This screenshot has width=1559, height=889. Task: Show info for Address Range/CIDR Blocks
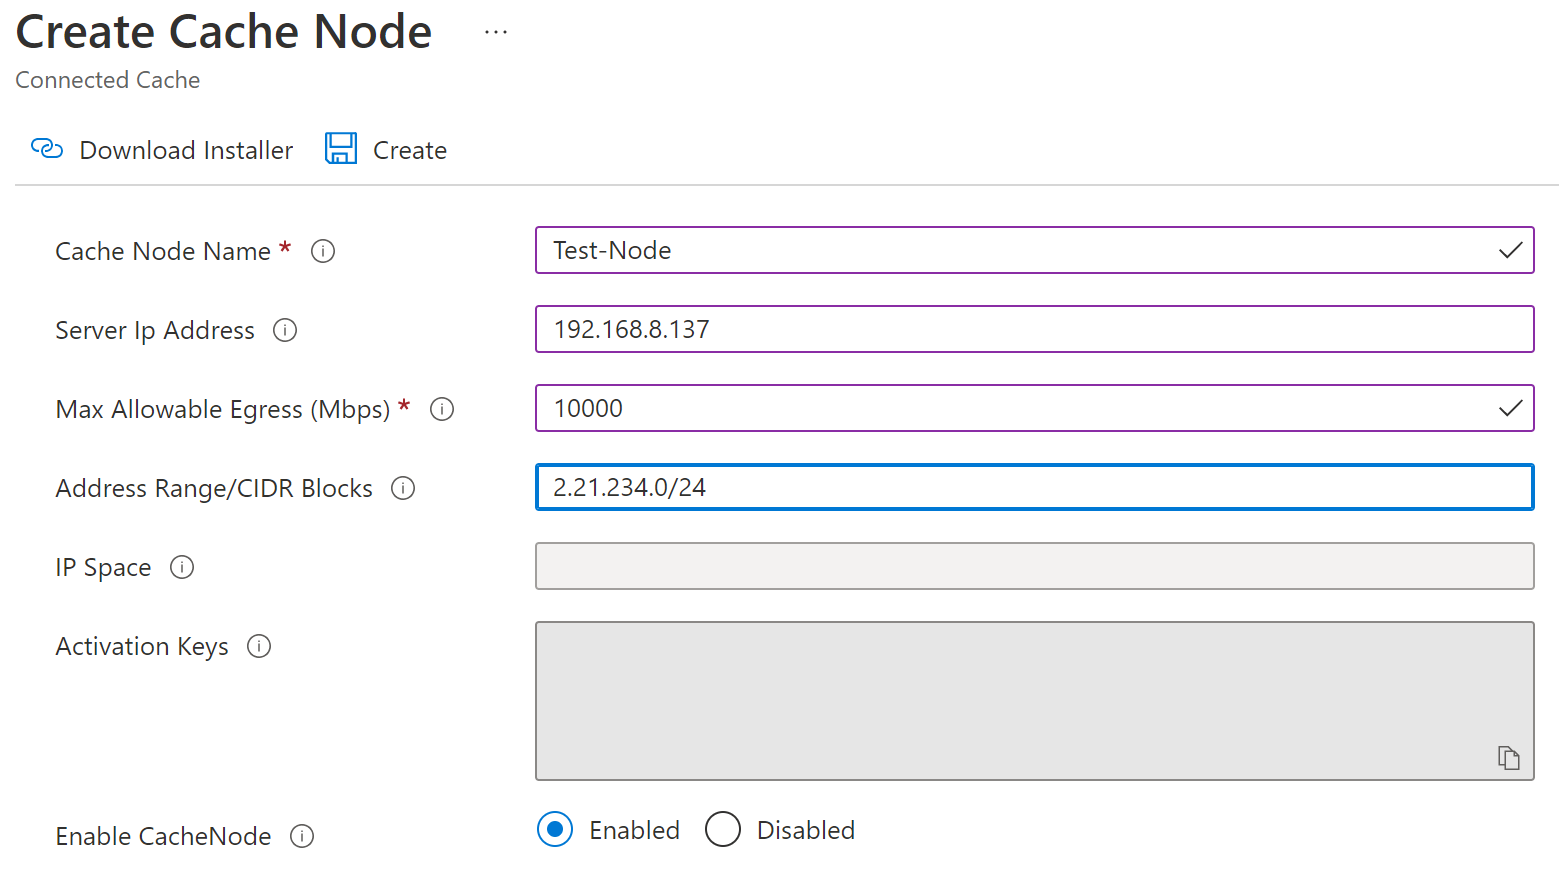pos(403,488)
